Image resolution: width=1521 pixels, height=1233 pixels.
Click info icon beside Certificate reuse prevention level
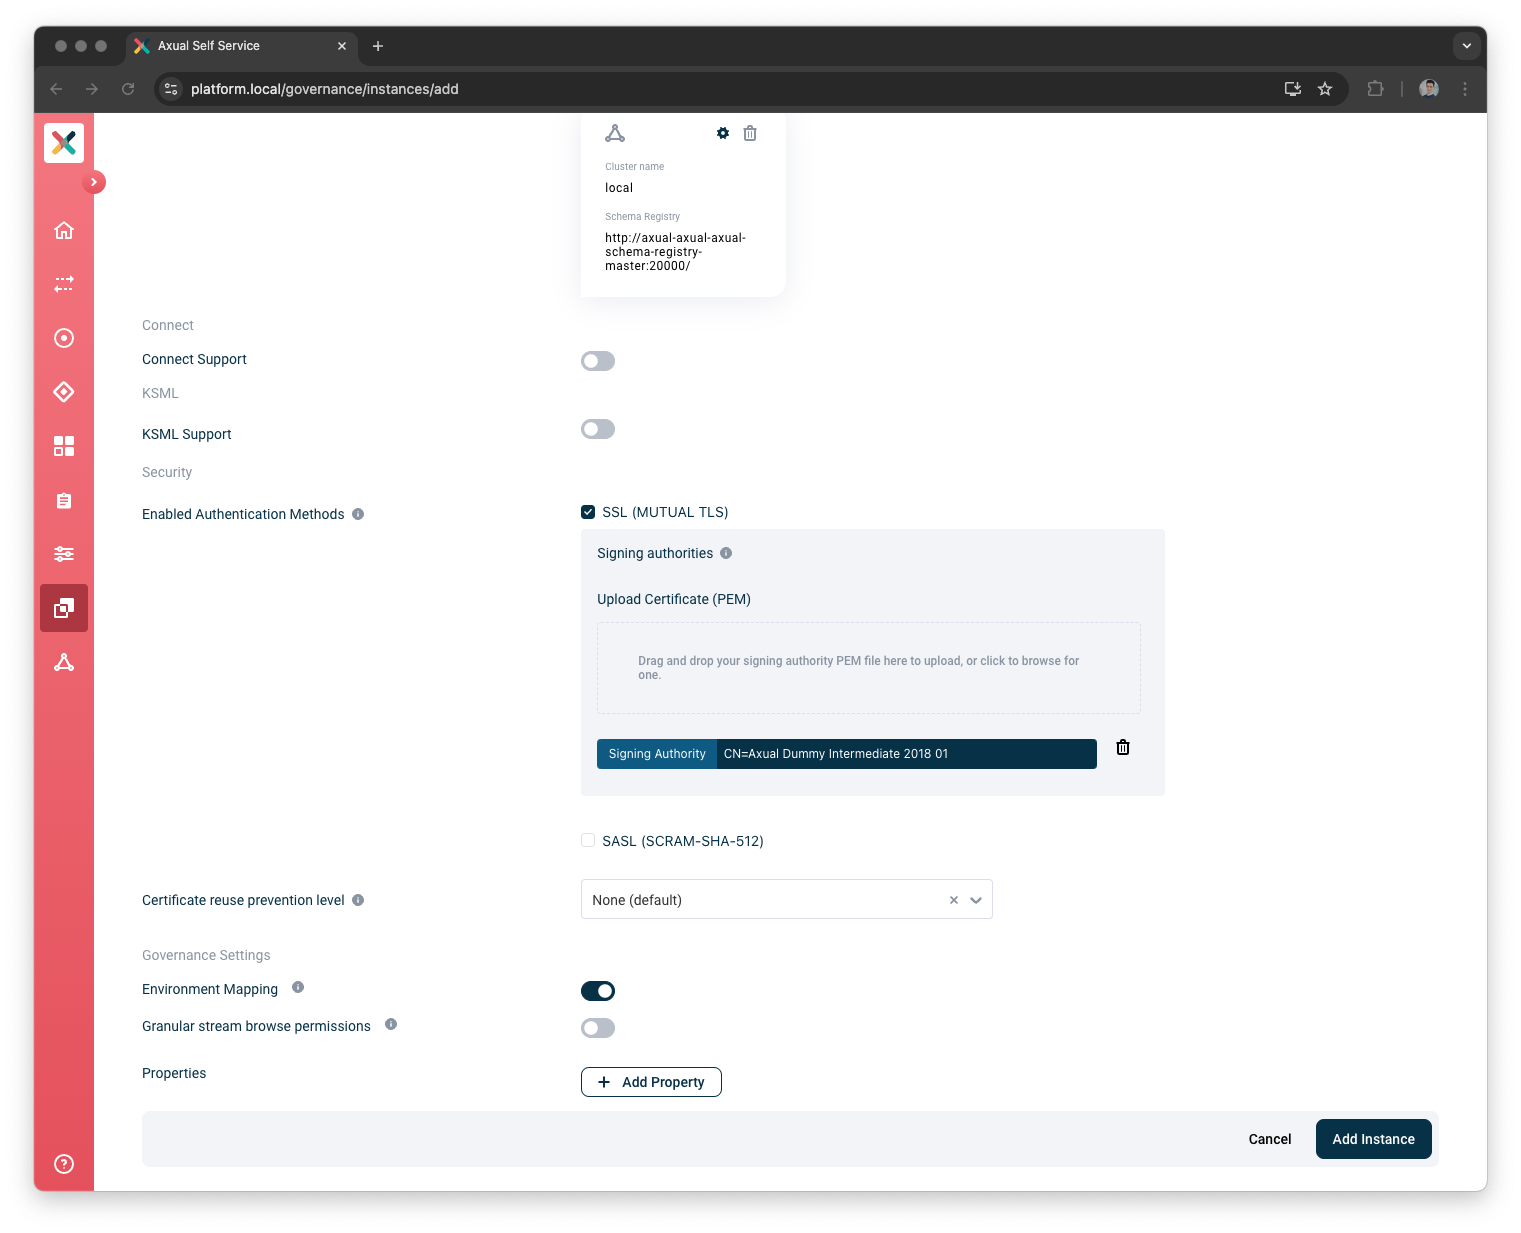[x=358, y=900]
